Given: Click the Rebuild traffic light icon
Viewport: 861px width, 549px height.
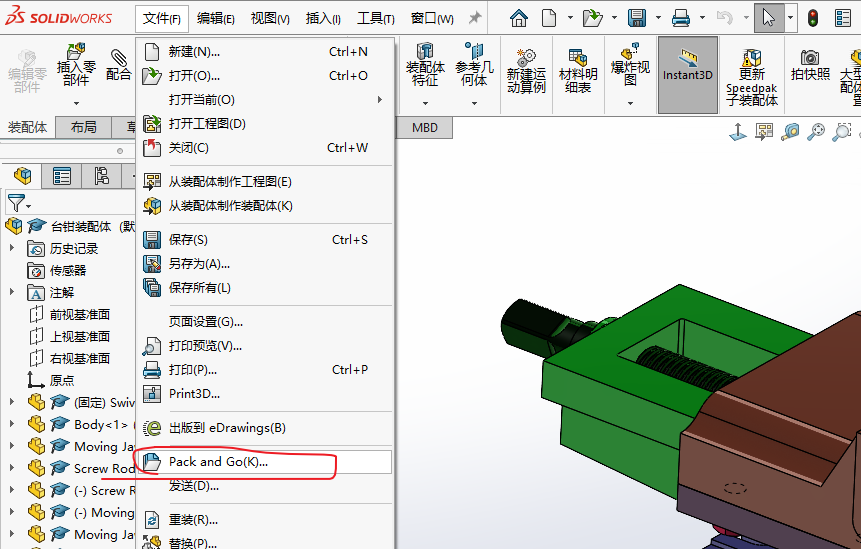Looking at the screenshot, I should pyautogui.click(x=813, y=18).
